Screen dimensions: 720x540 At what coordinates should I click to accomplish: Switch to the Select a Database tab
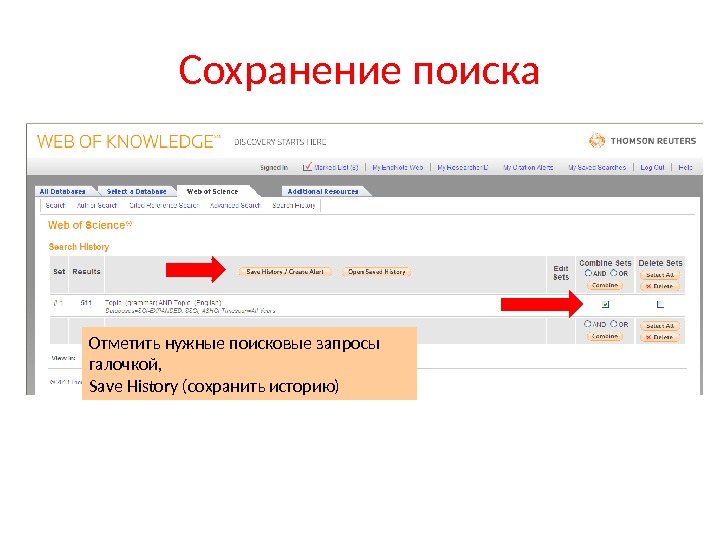click(x=136, y=191)
